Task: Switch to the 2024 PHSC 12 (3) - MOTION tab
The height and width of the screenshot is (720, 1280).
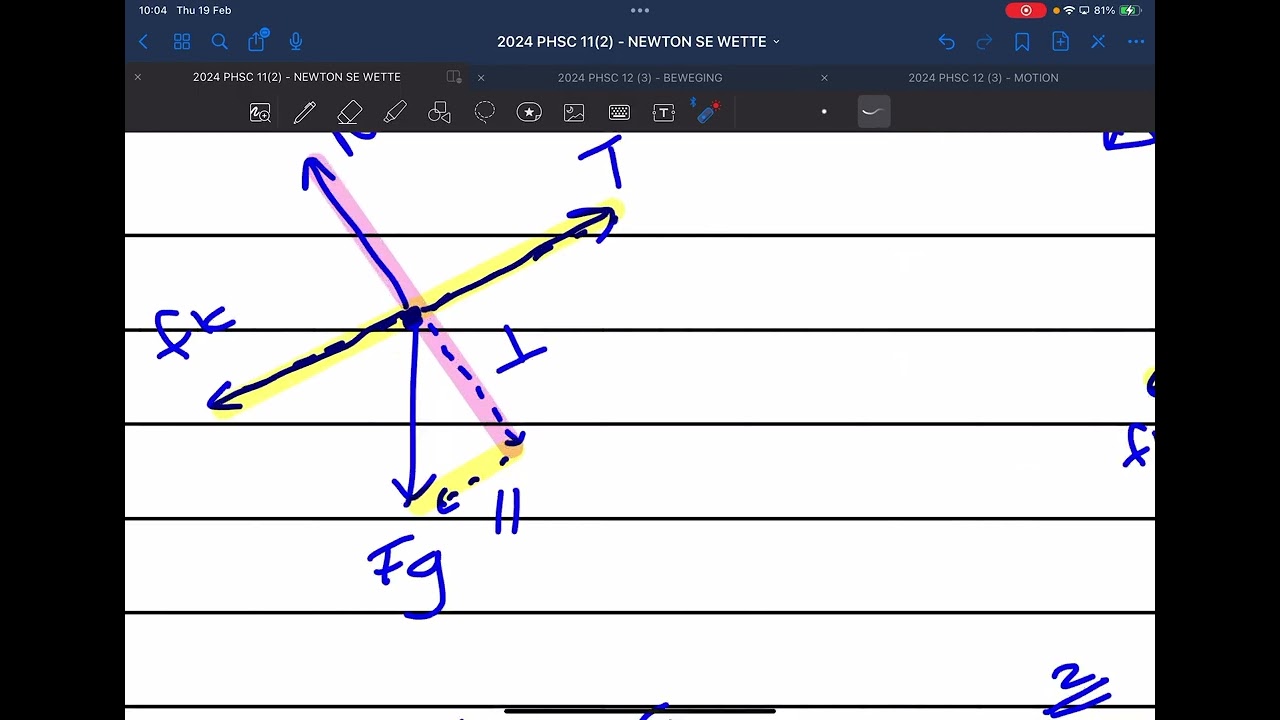Action: (983, 77)
